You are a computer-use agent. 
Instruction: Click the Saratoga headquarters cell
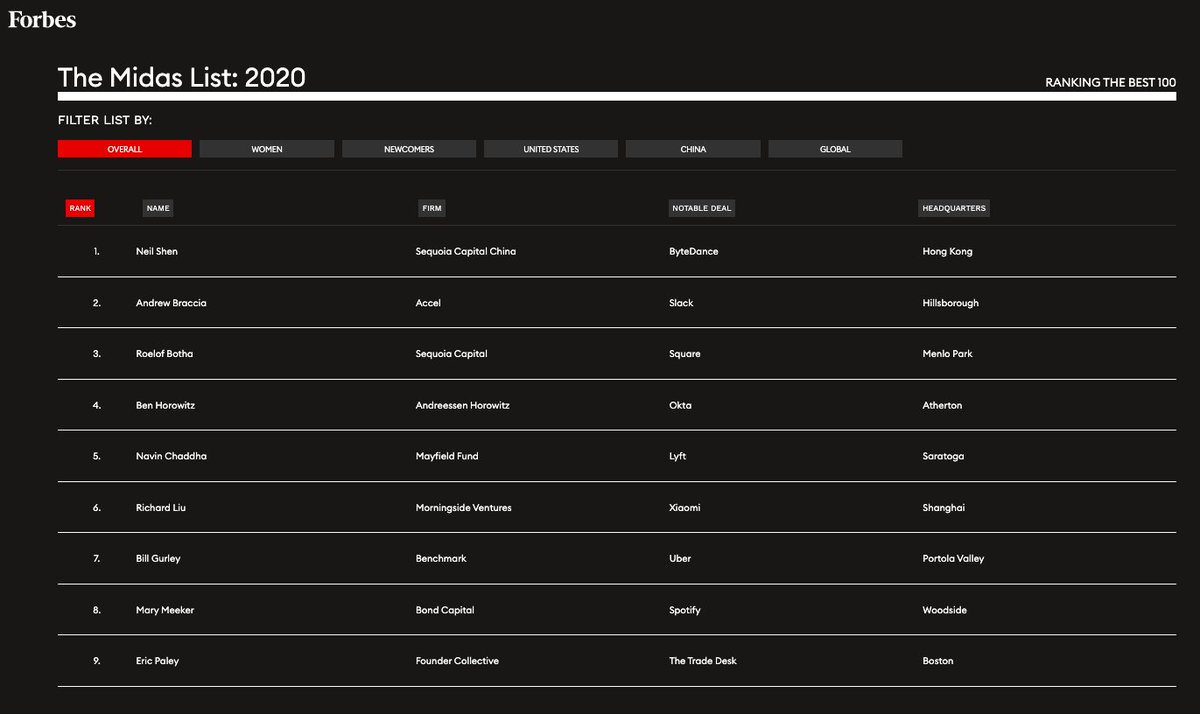click(x=943, y=456)
